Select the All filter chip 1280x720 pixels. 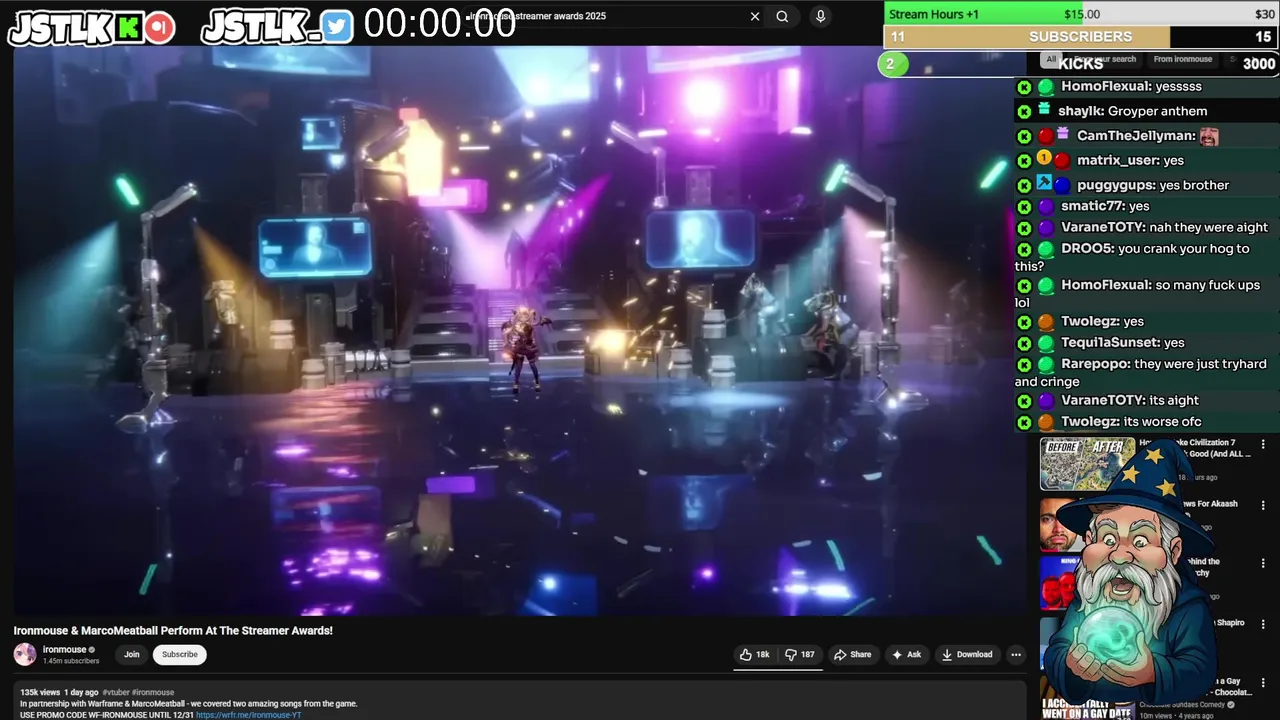(x=1051, y=60)
